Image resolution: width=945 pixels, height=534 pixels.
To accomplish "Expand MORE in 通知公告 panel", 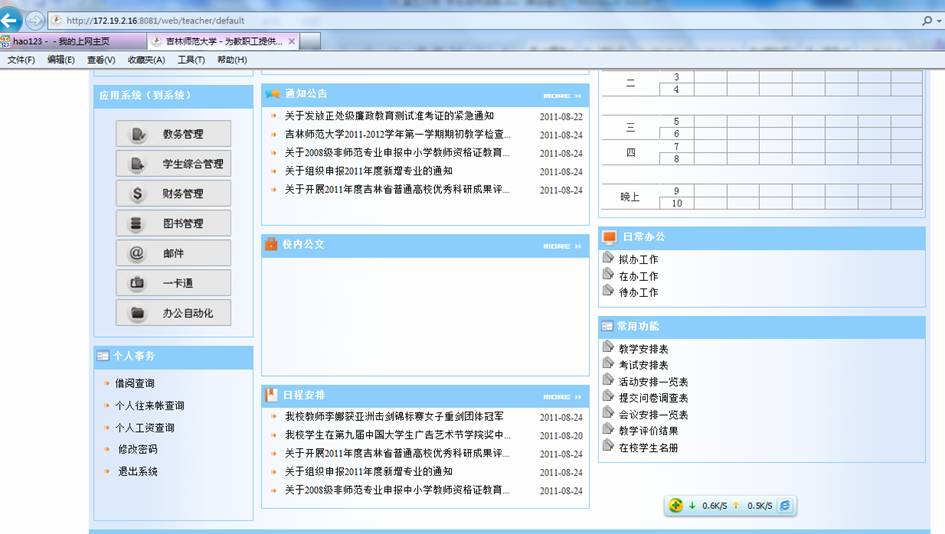I will 562,96.
